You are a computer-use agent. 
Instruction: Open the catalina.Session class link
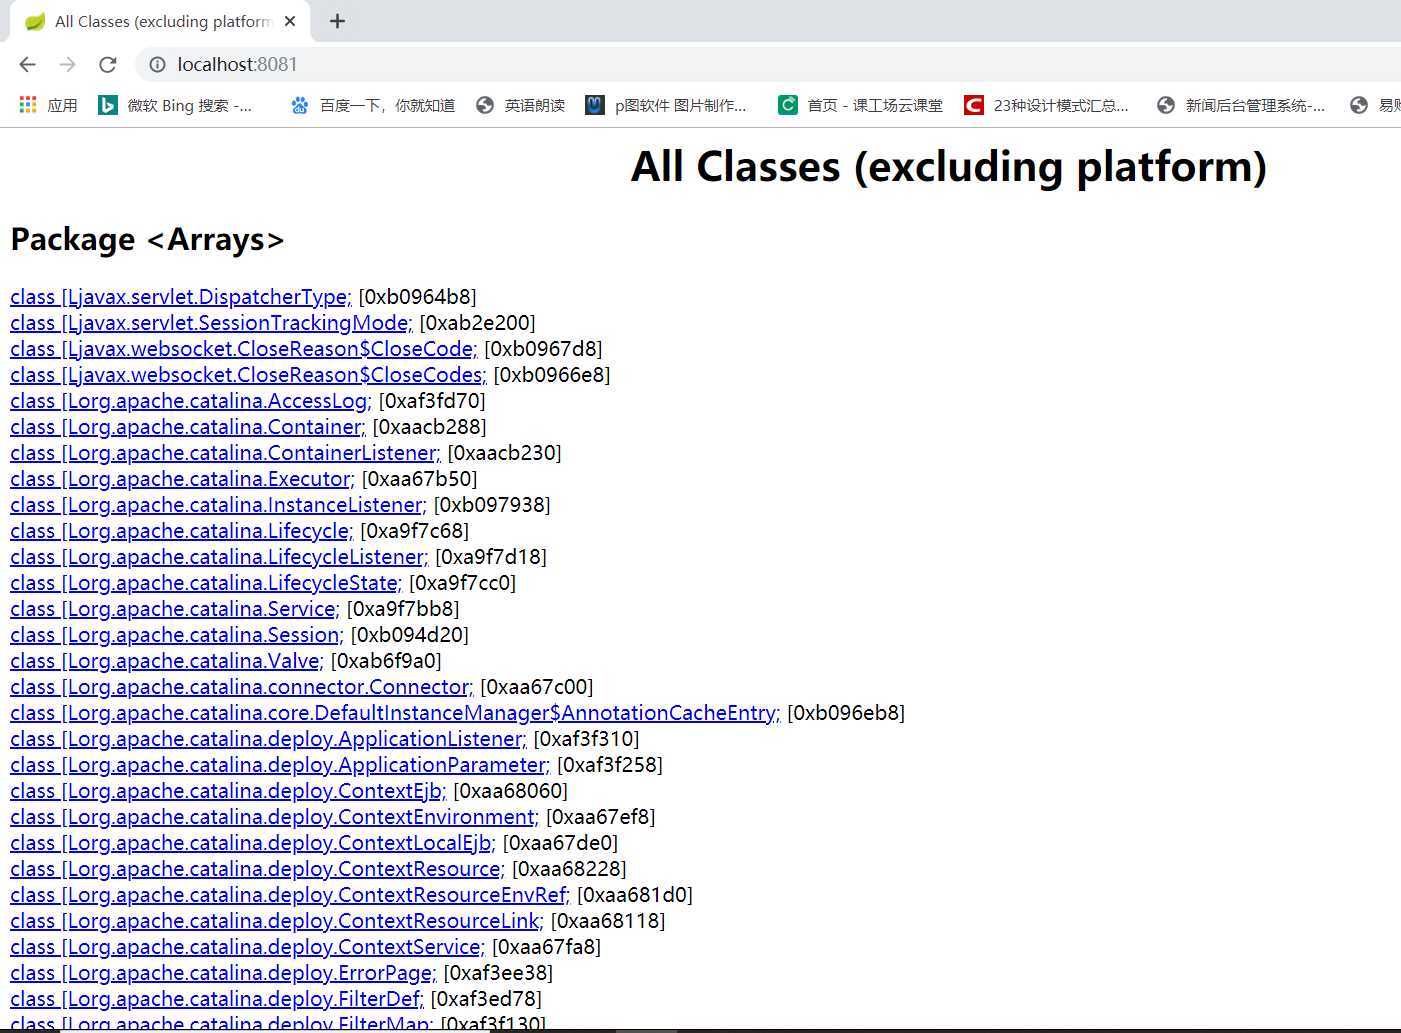coord(177,635)
